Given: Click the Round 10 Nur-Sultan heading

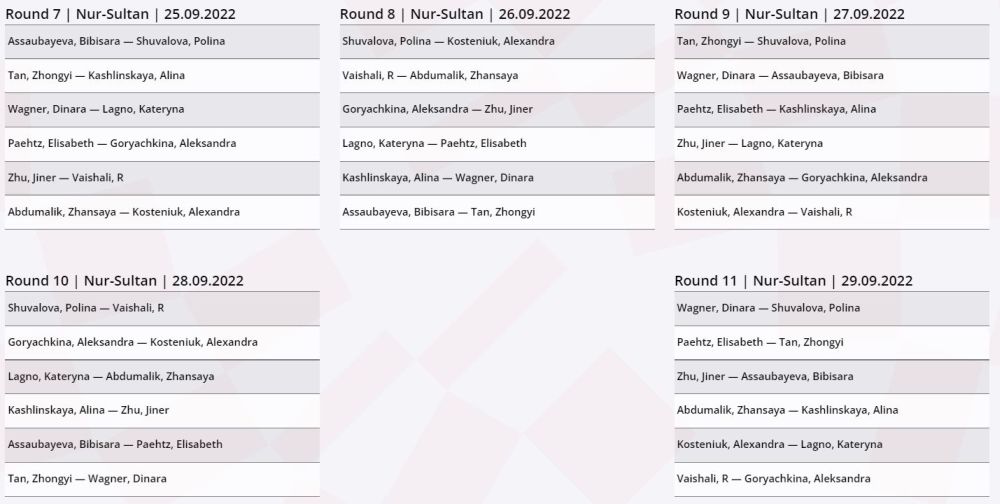Looking at the screenshot, I should (x=125, y=281).
